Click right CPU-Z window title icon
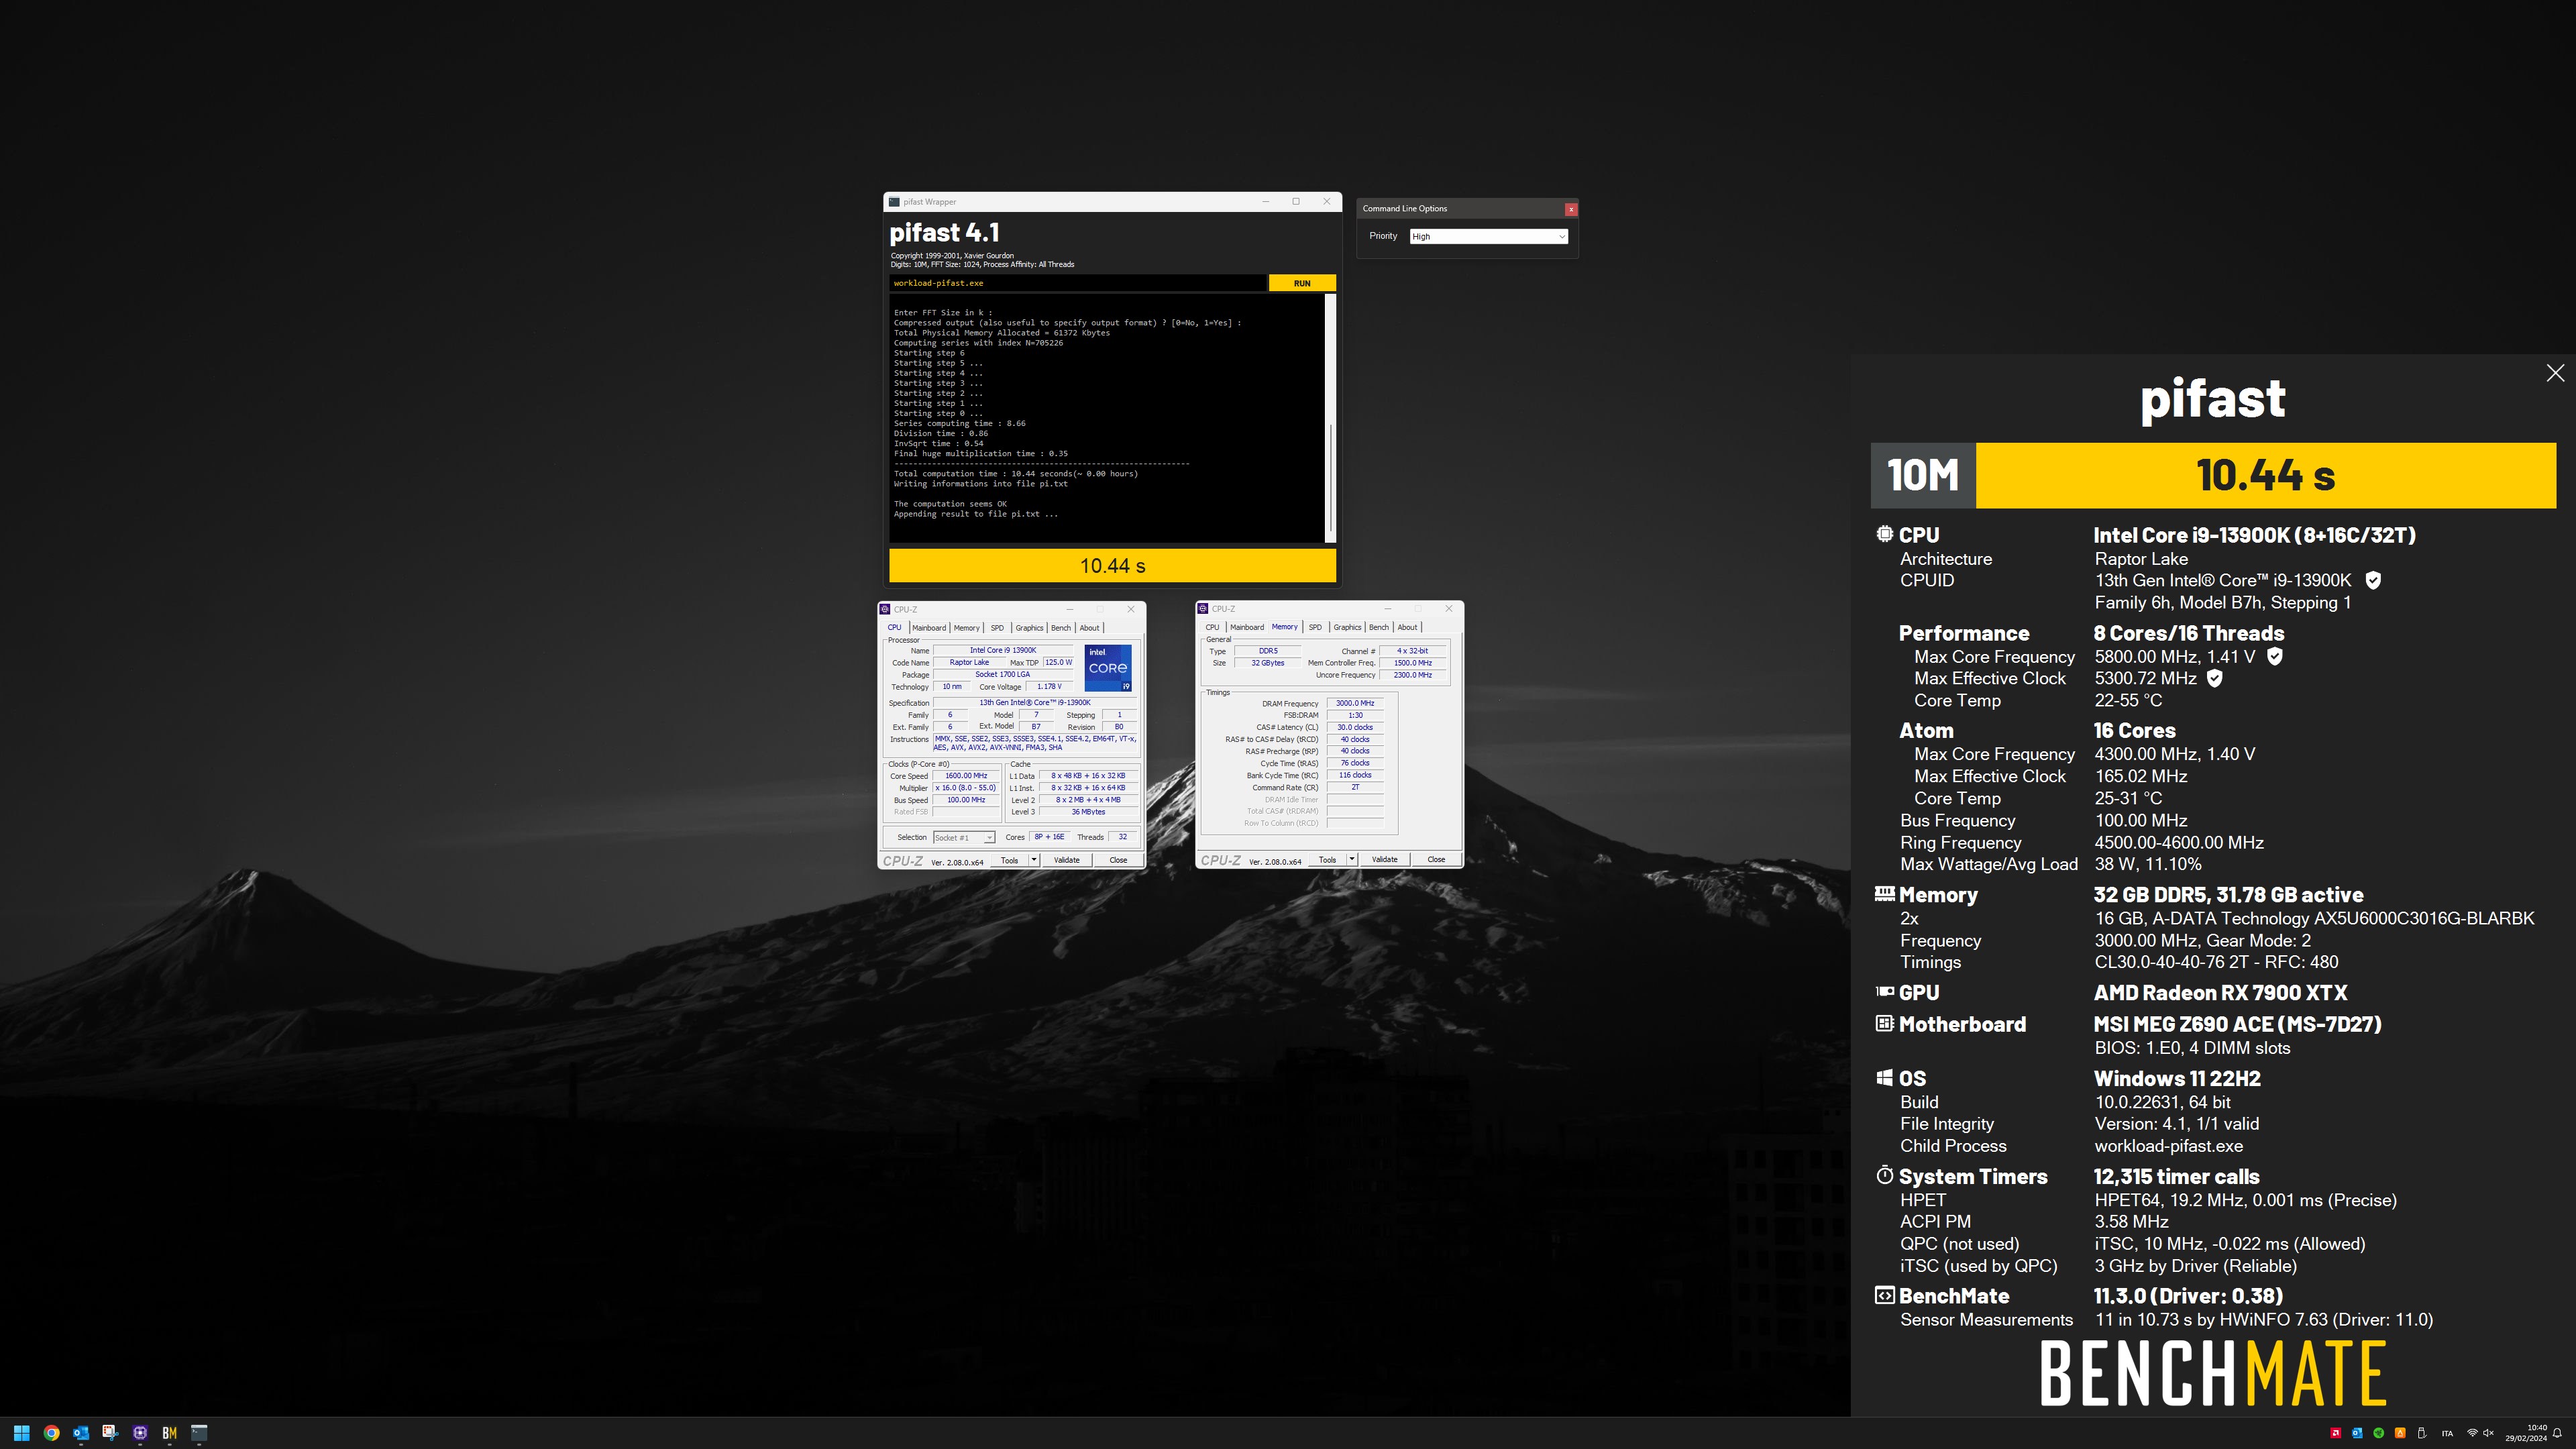The width and height of the screenshot is (2576, 1449). point(1203,608)
